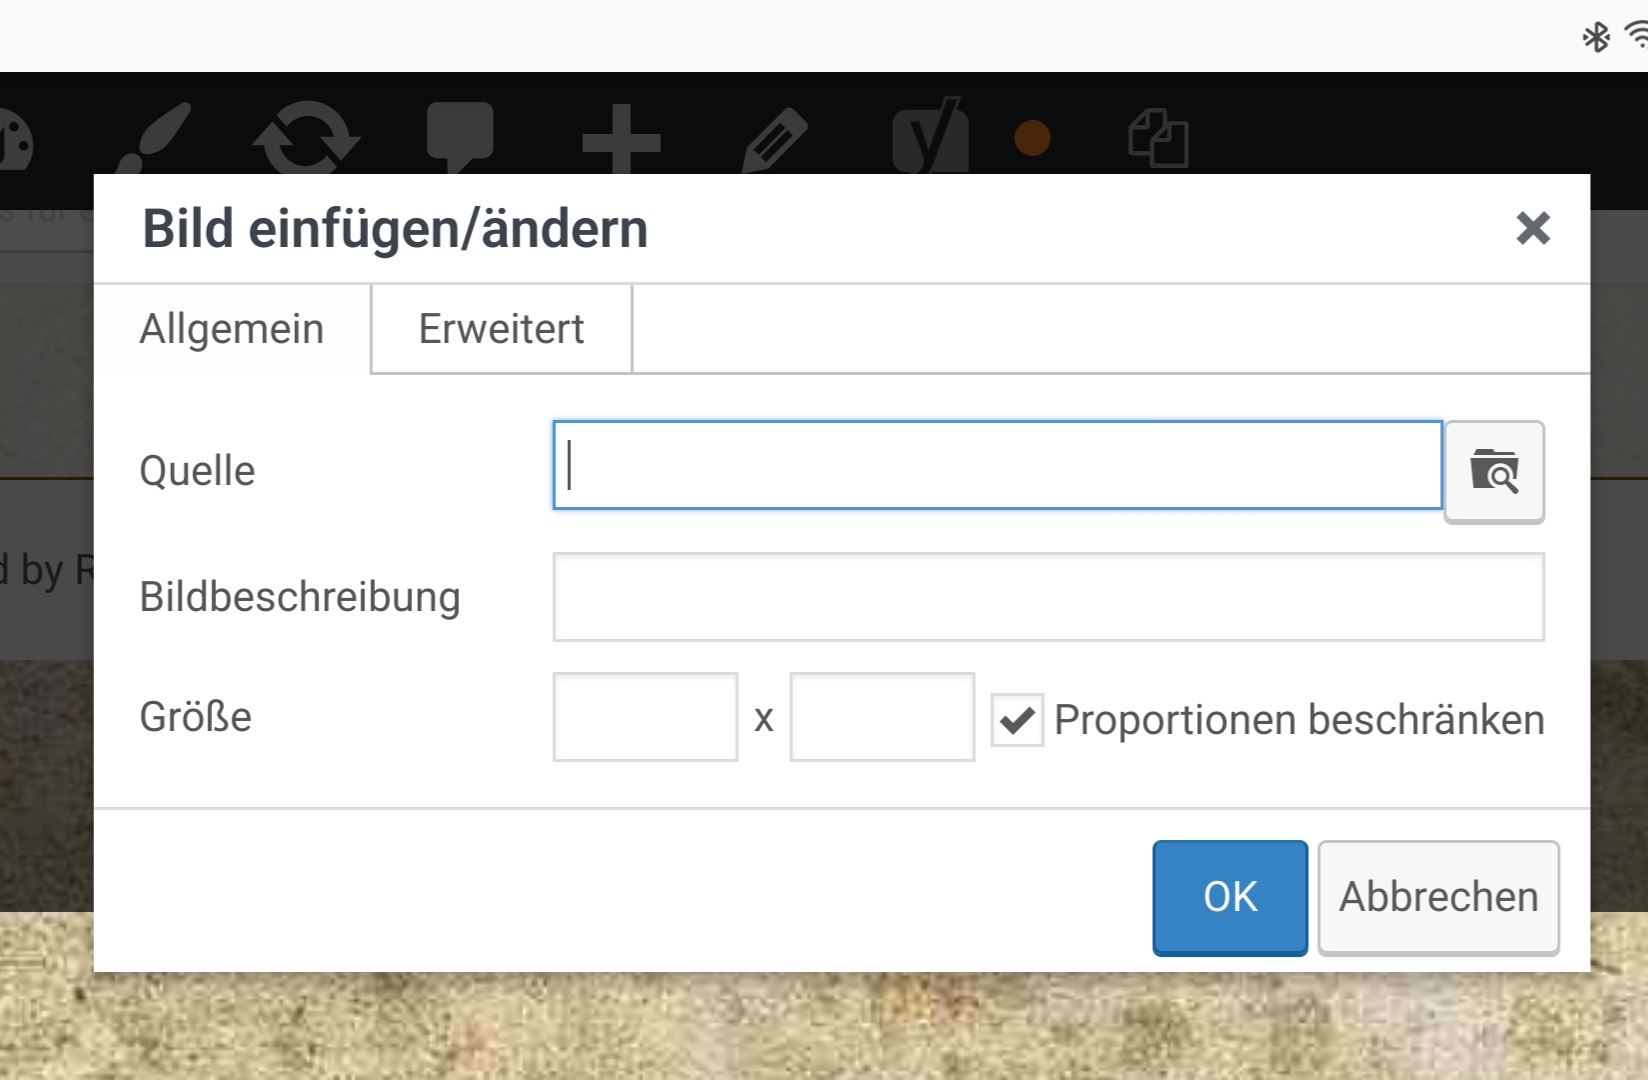The image size is (1648, 1080).
Task: Click the orange SEO score dot
Action: tap(1032, 138)
